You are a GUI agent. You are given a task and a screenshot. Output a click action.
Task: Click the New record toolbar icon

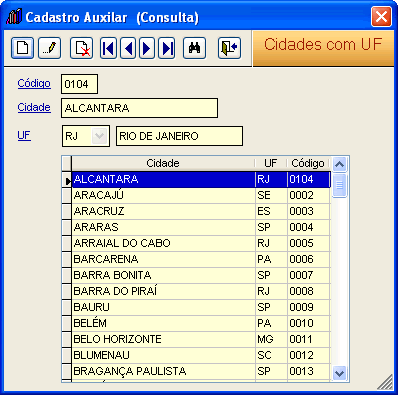(x=22, y=48)
